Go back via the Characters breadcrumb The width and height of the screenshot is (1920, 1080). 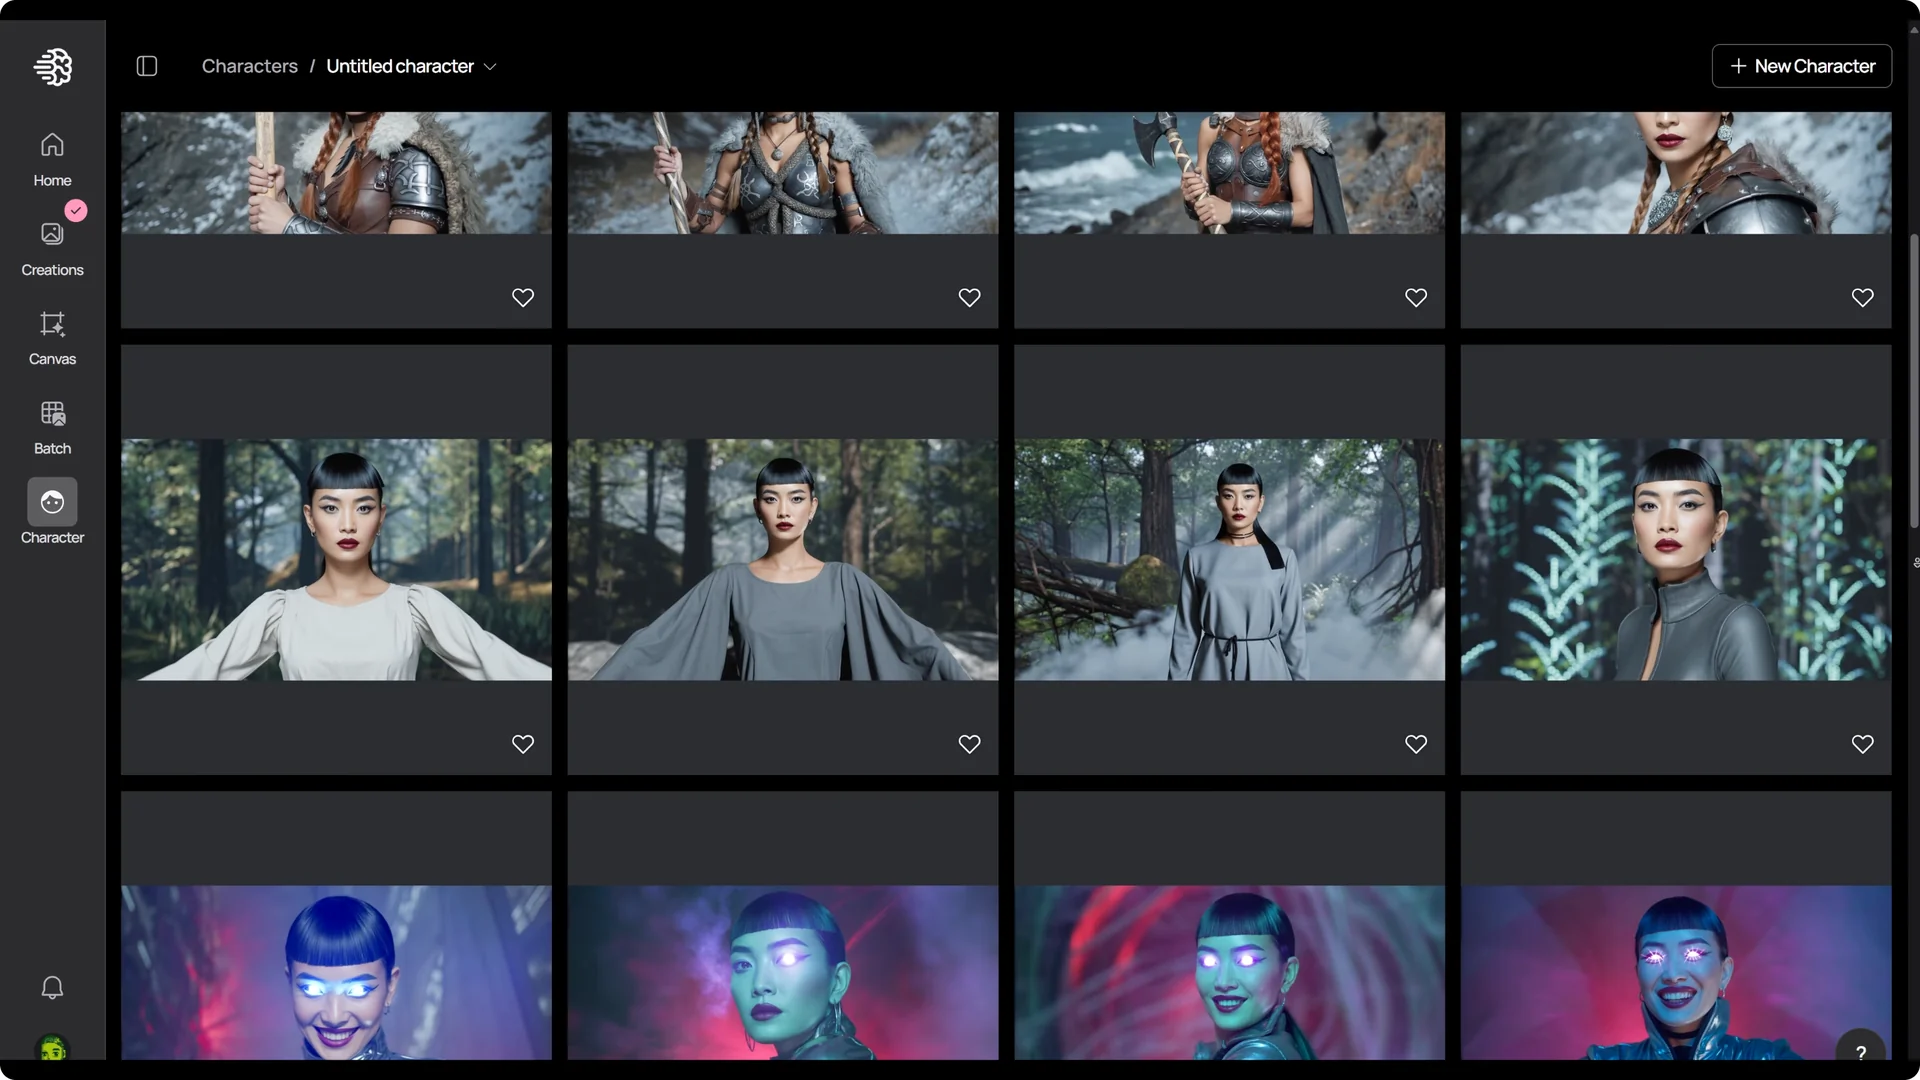point(249,65)
